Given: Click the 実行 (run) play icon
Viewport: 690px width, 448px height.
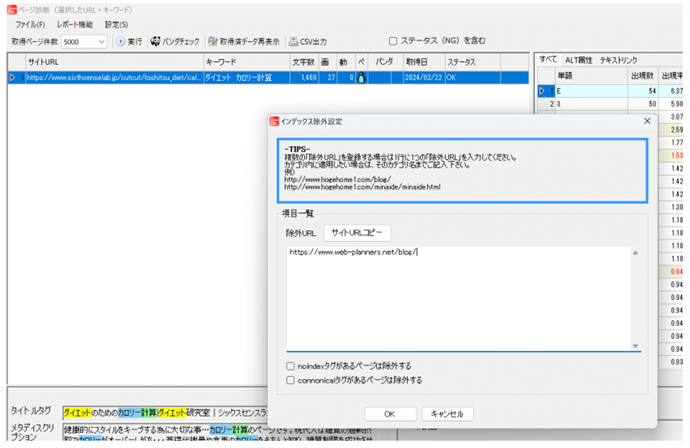Looking at the screenshot, I should point(121,42).
